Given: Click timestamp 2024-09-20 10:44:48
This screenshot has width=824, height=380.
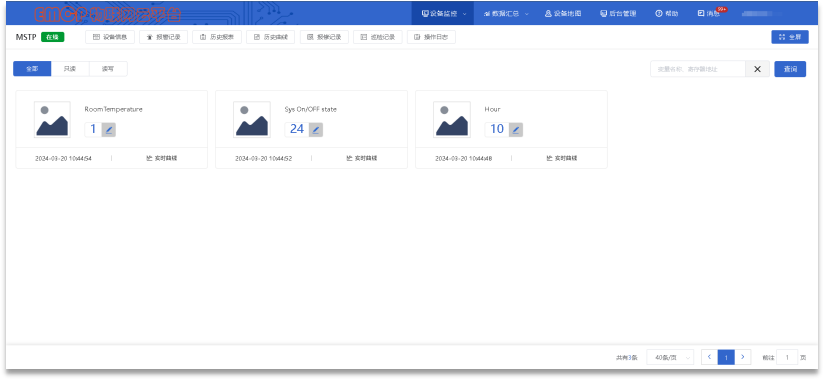Looking at the screenshot, I should [464, 158].
